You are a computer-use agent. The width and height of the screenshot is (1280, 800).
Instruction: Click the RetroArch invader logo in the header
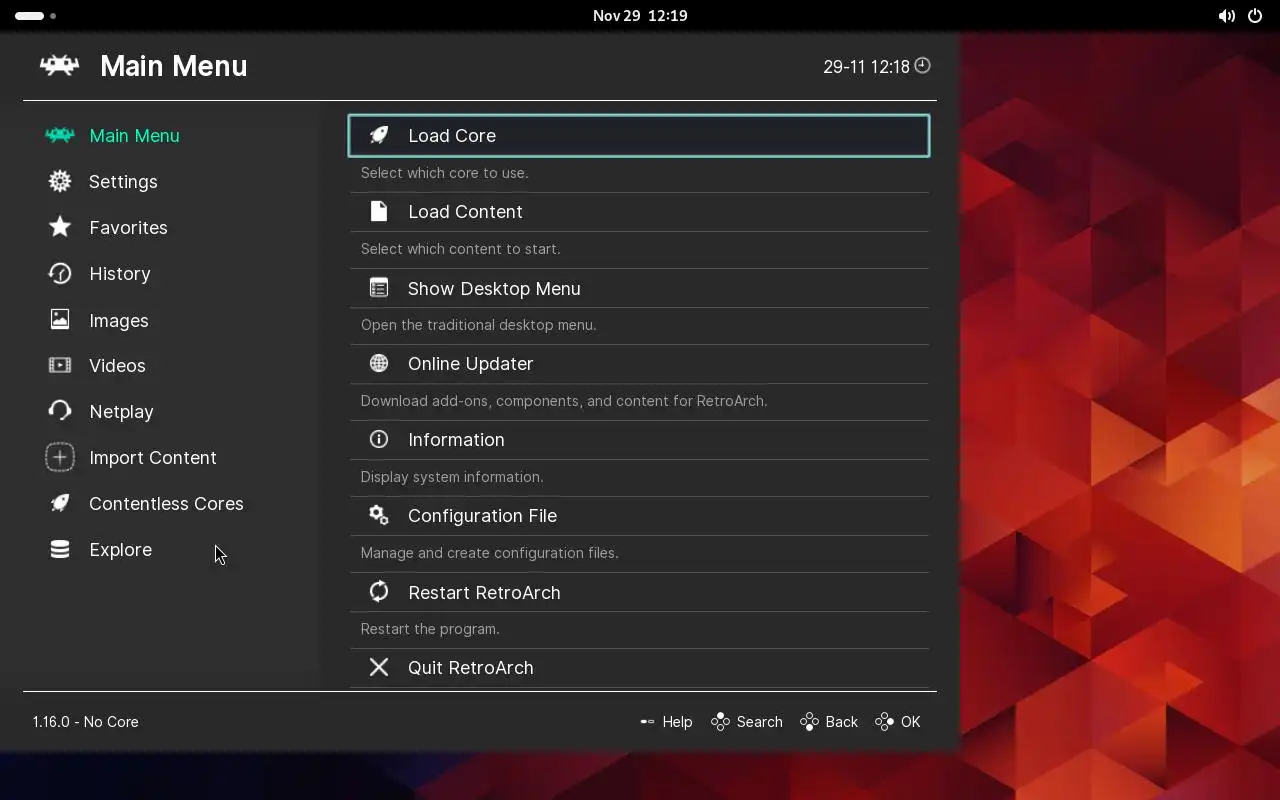pyautogui.click(x=59, y=66)
